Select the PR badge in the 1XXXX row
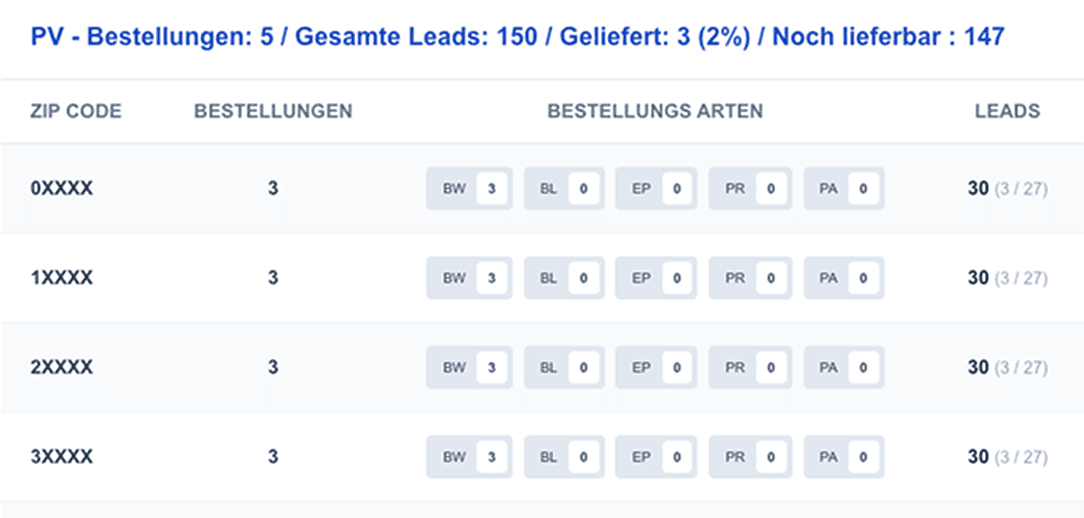Image resolution: width=1084 pixels, height=518 pixels. pyautogui.click(x=749, y=278)
